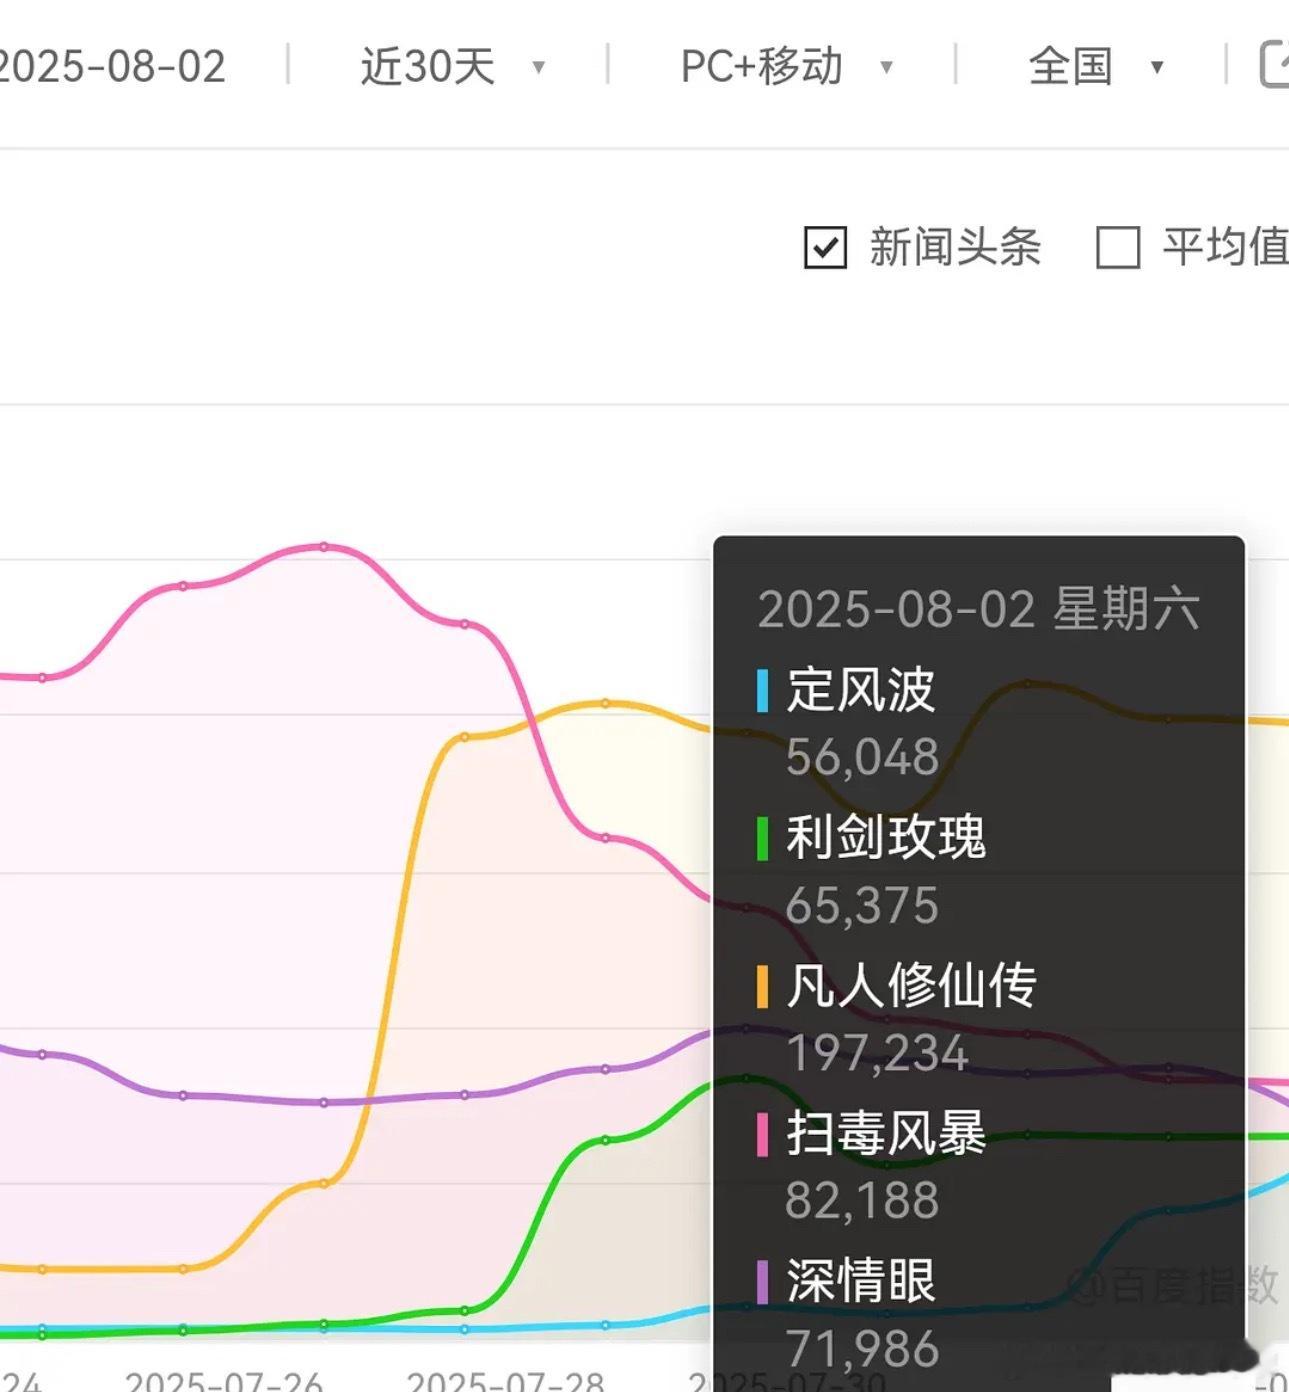
Task: Click the value 65,375 in tooltip
Action: (862, 905)
